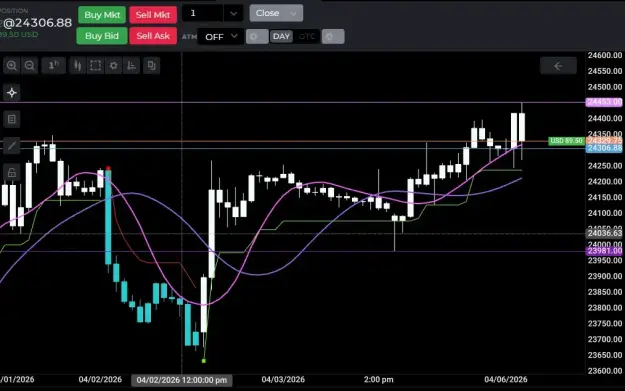Click the gray icon button right of GTC
Screen dimensions: 625x391
[x=333, y=37]
